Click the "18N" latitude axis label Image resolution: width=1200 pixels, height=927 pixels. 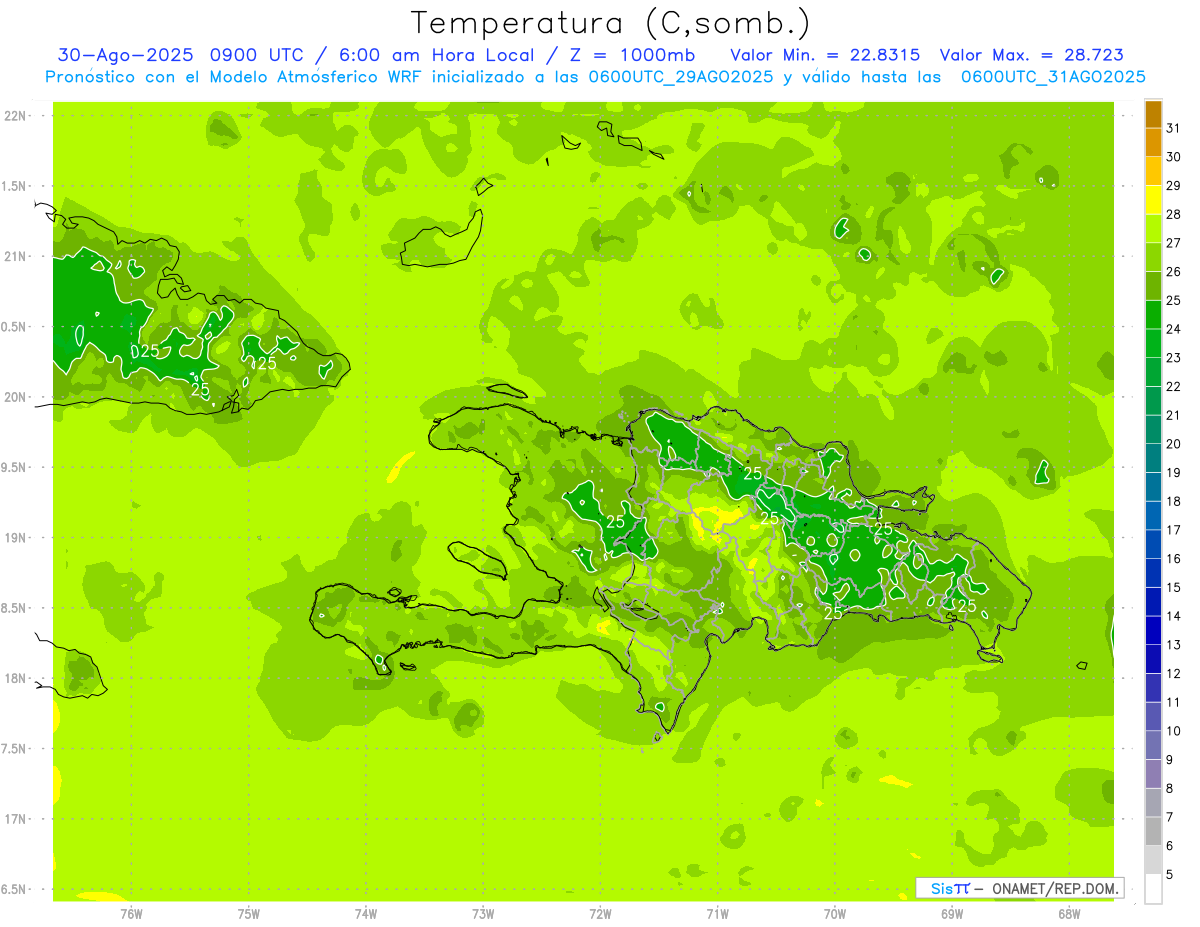(16, 678)
